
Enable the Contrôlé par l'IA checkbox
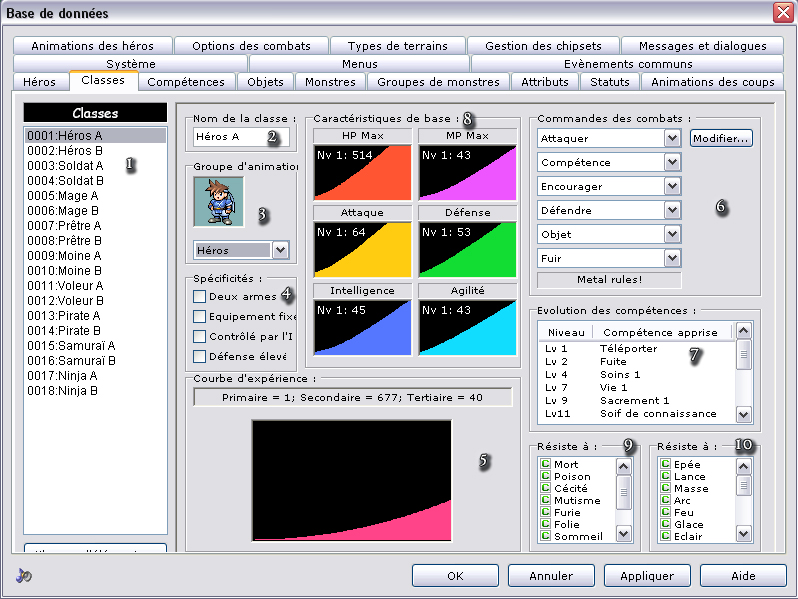[200, 336]
